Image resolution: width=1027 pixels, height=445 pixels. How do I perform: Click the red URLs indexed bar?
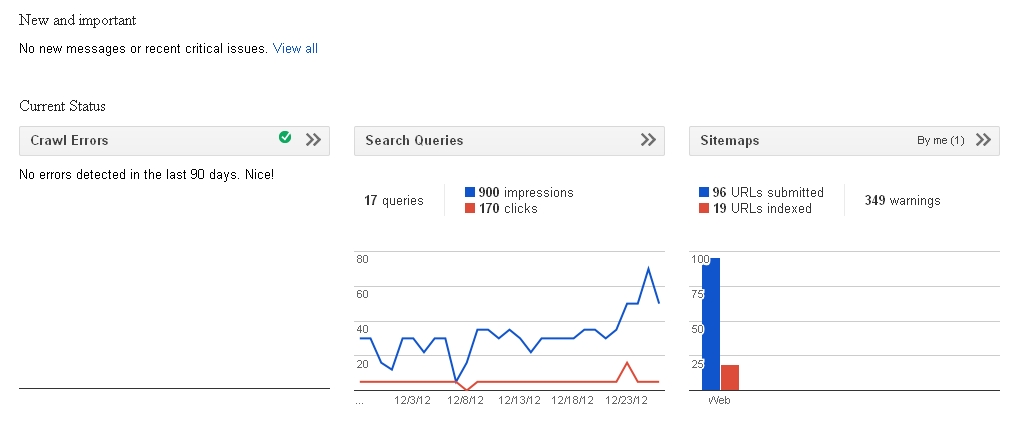730,378
